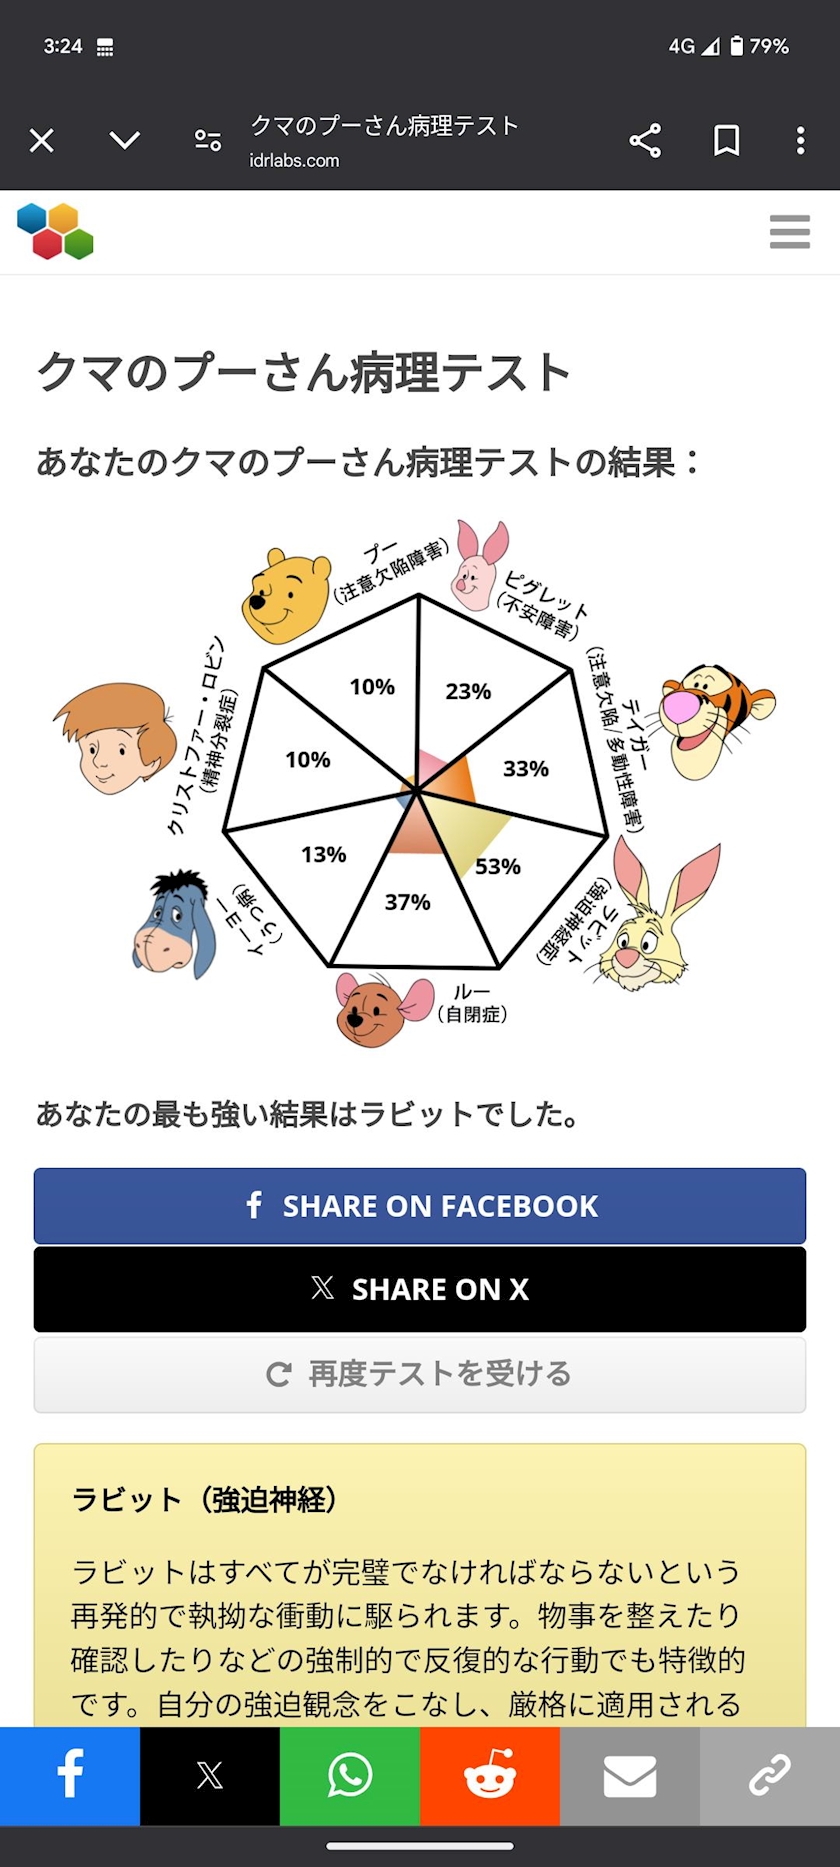Close the browser custom tab
840x1867 pixels.
pyautogui.click(x=42, y=141)
